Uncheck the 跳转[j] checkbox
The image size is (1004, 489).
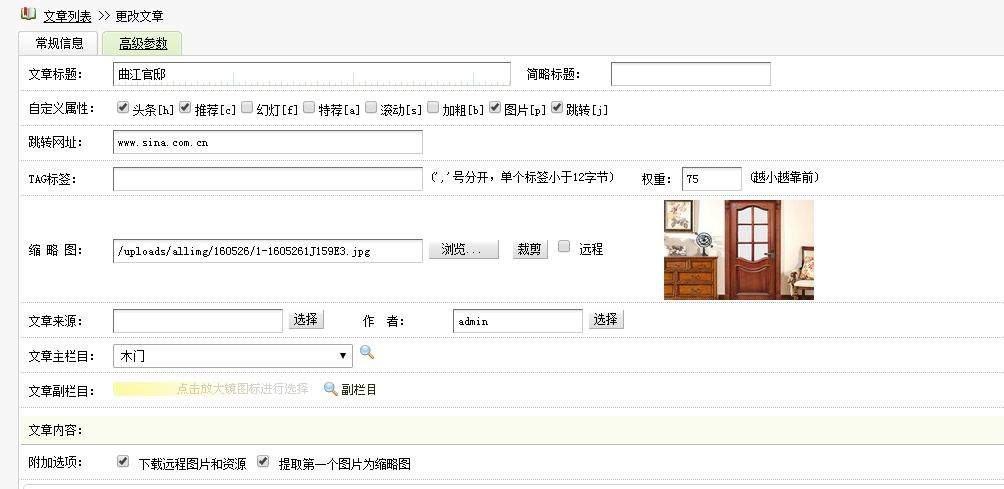coord(556,108)
